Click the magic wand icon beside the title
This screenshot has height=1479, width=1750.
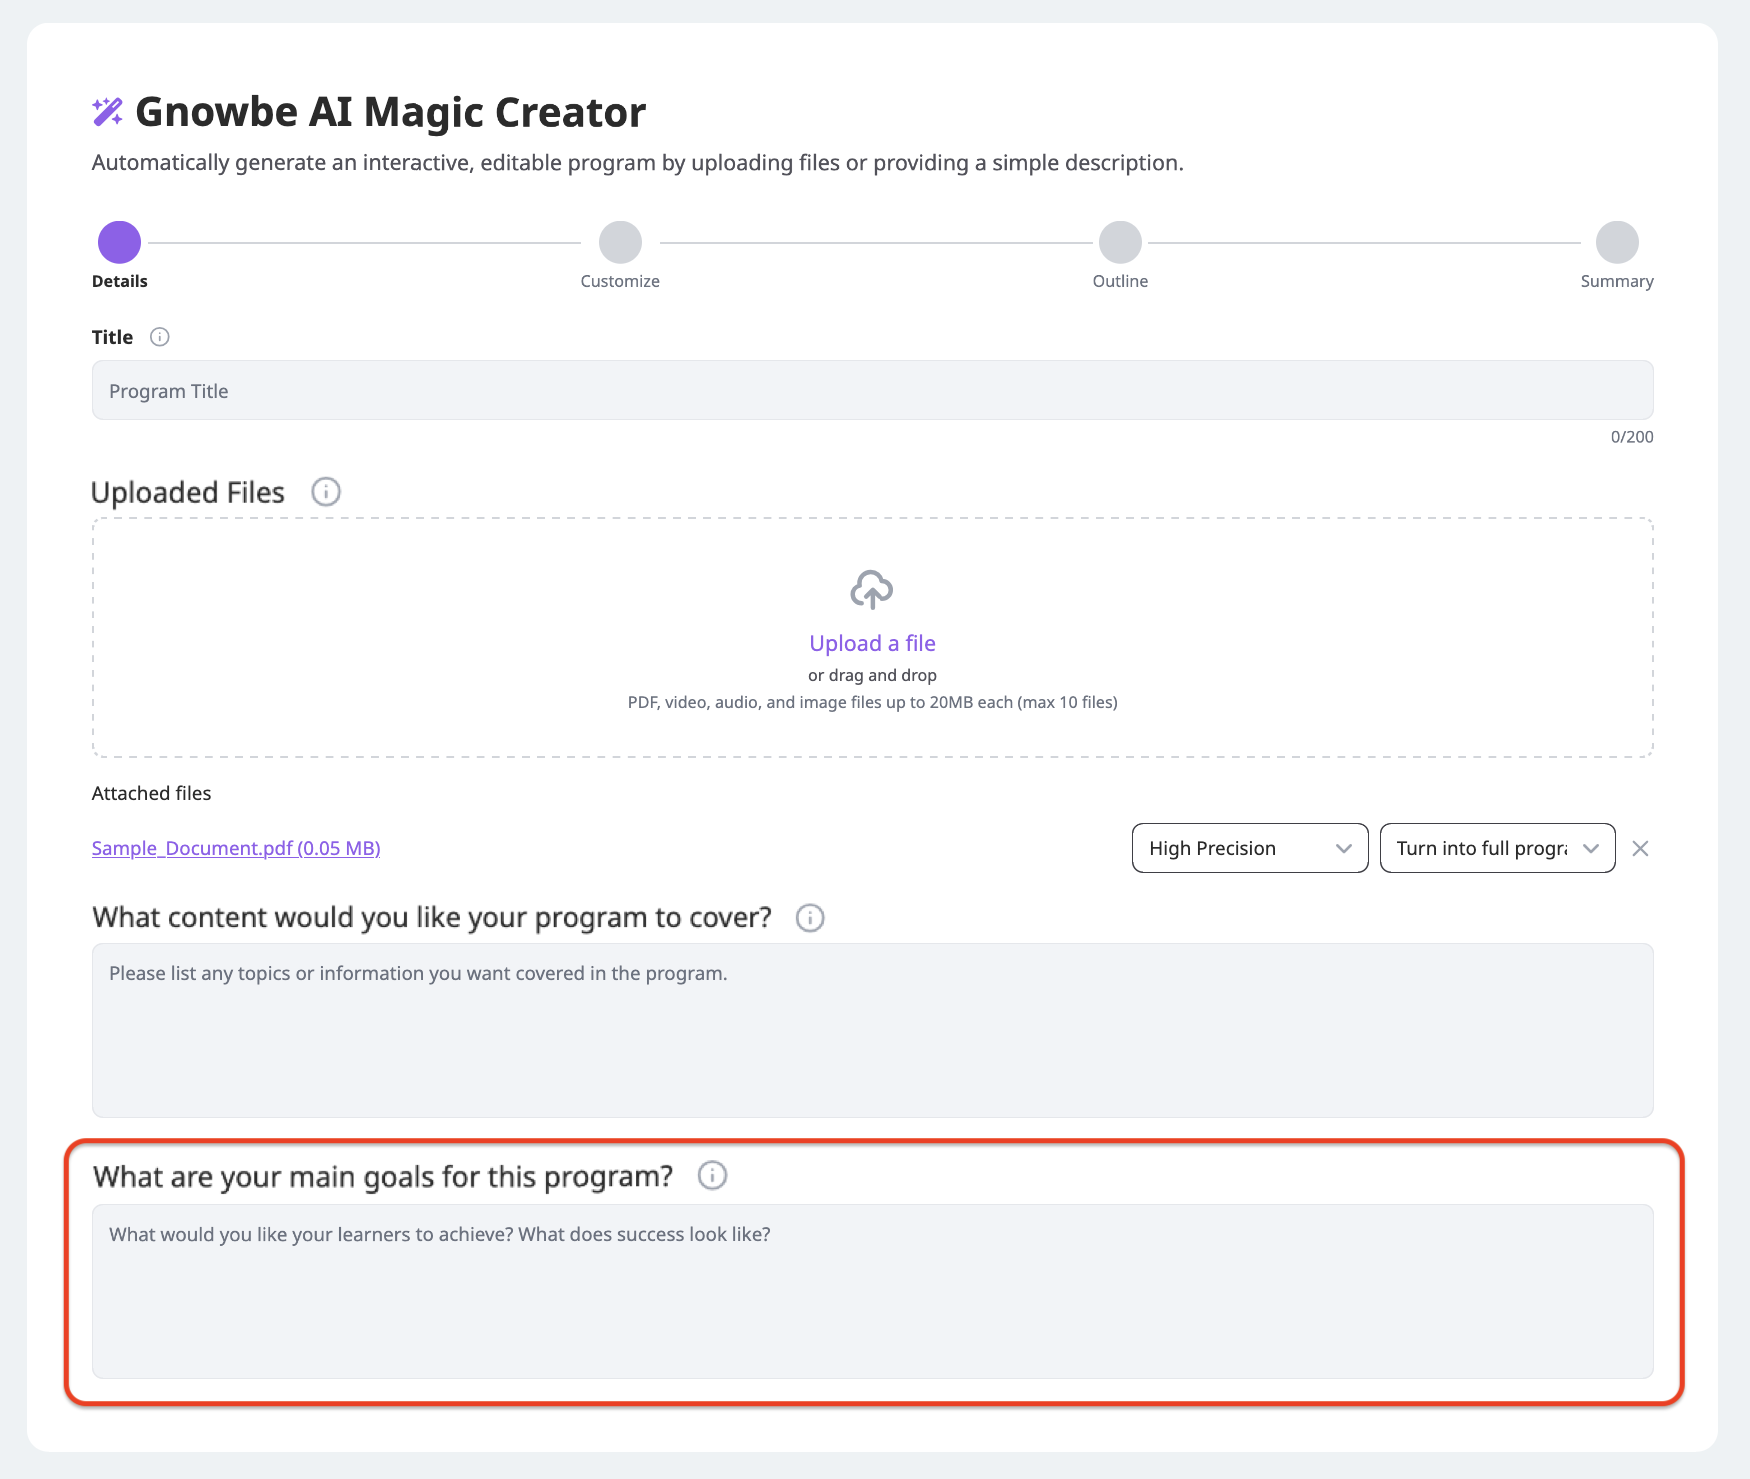click(x=107, y=112)
